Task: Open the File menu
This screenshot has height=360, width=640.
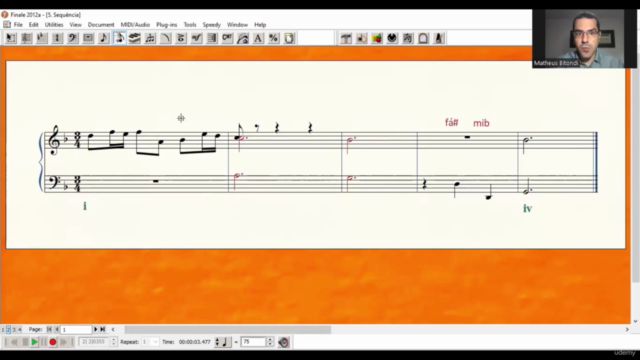Action: pyautogui.click(x=18, y=24)
